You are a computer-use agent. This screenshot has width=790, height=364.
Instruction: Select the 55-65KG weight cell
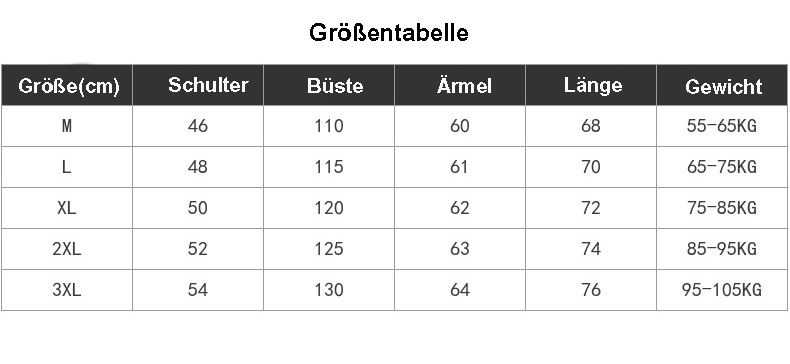click(x=721, y=126)
